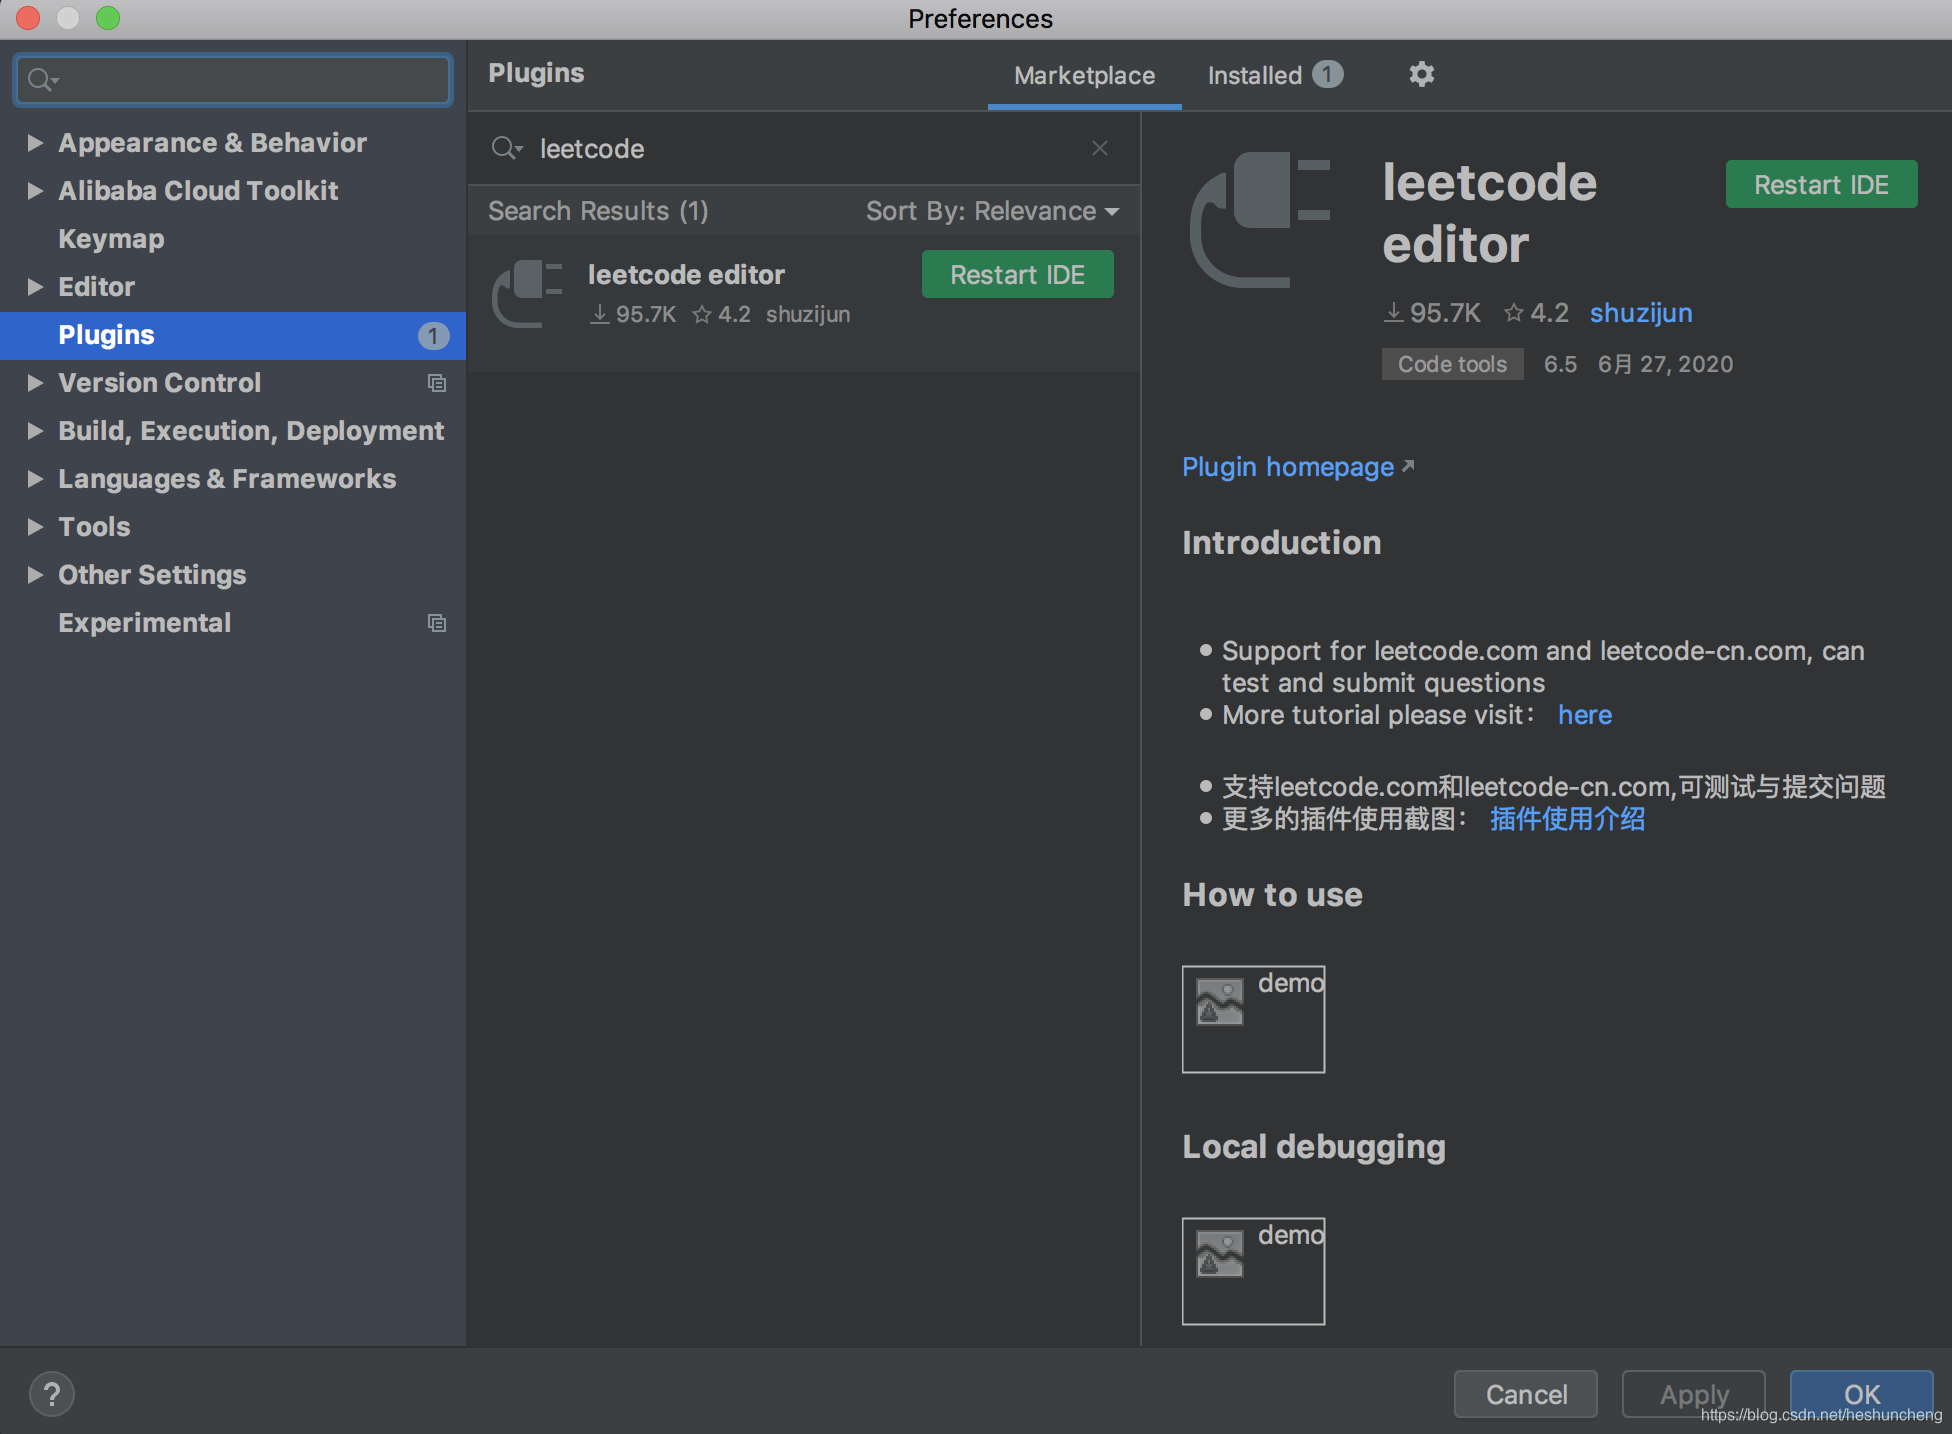Clear the leetcode search with the X icon
The image size is (1952, 1434).
click(1099, 148)
